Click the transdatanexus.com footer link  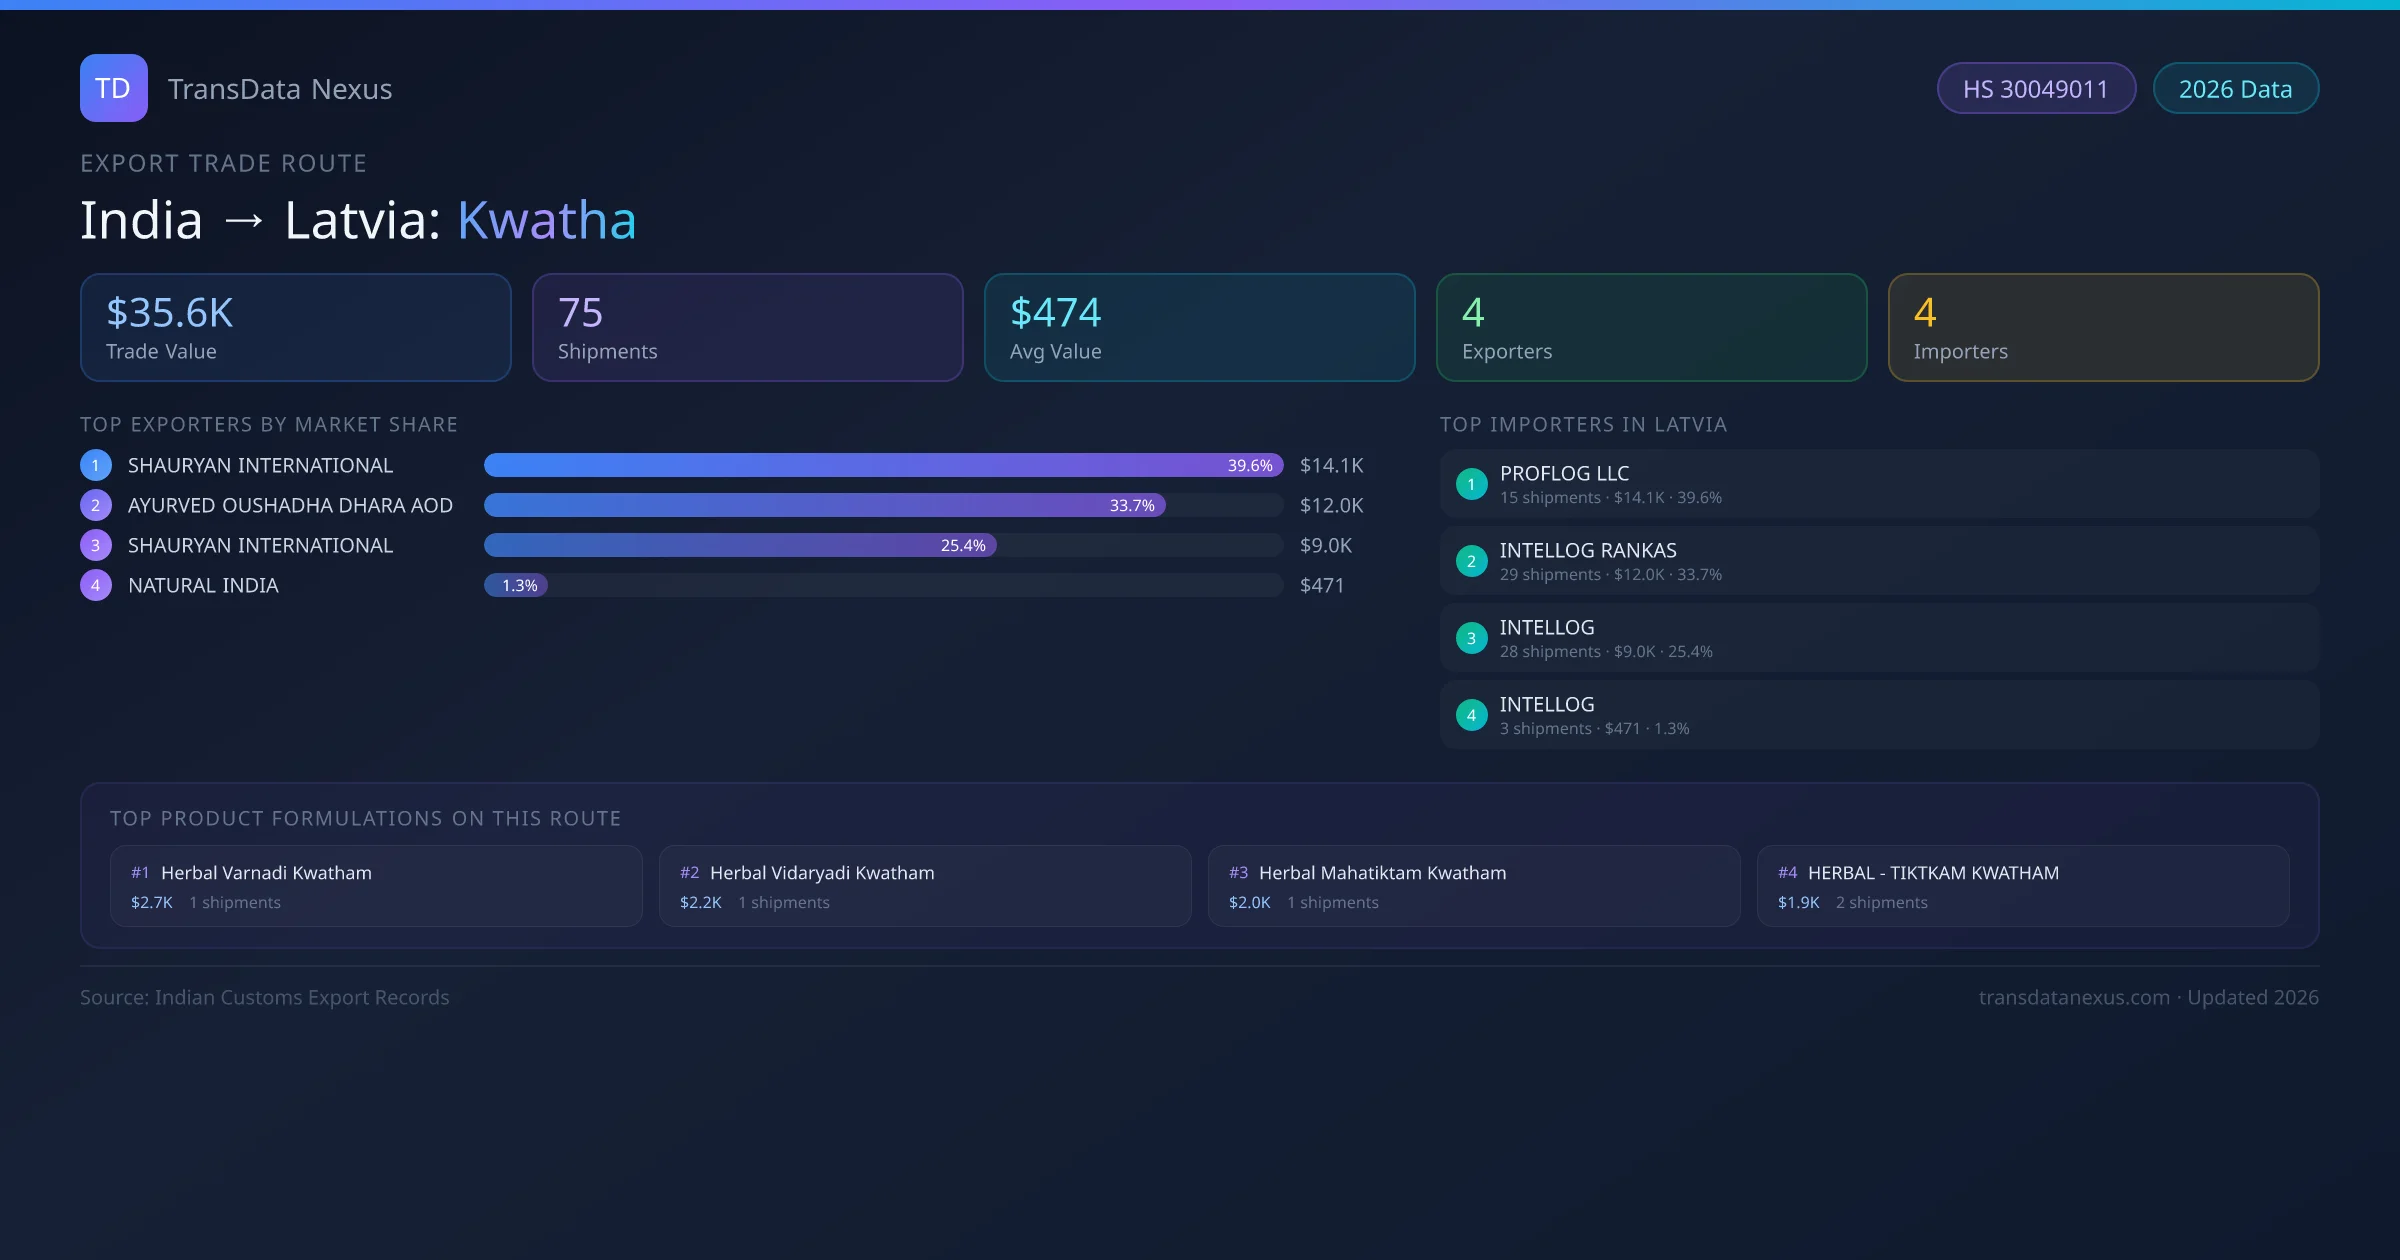[x=2074, y=997]
